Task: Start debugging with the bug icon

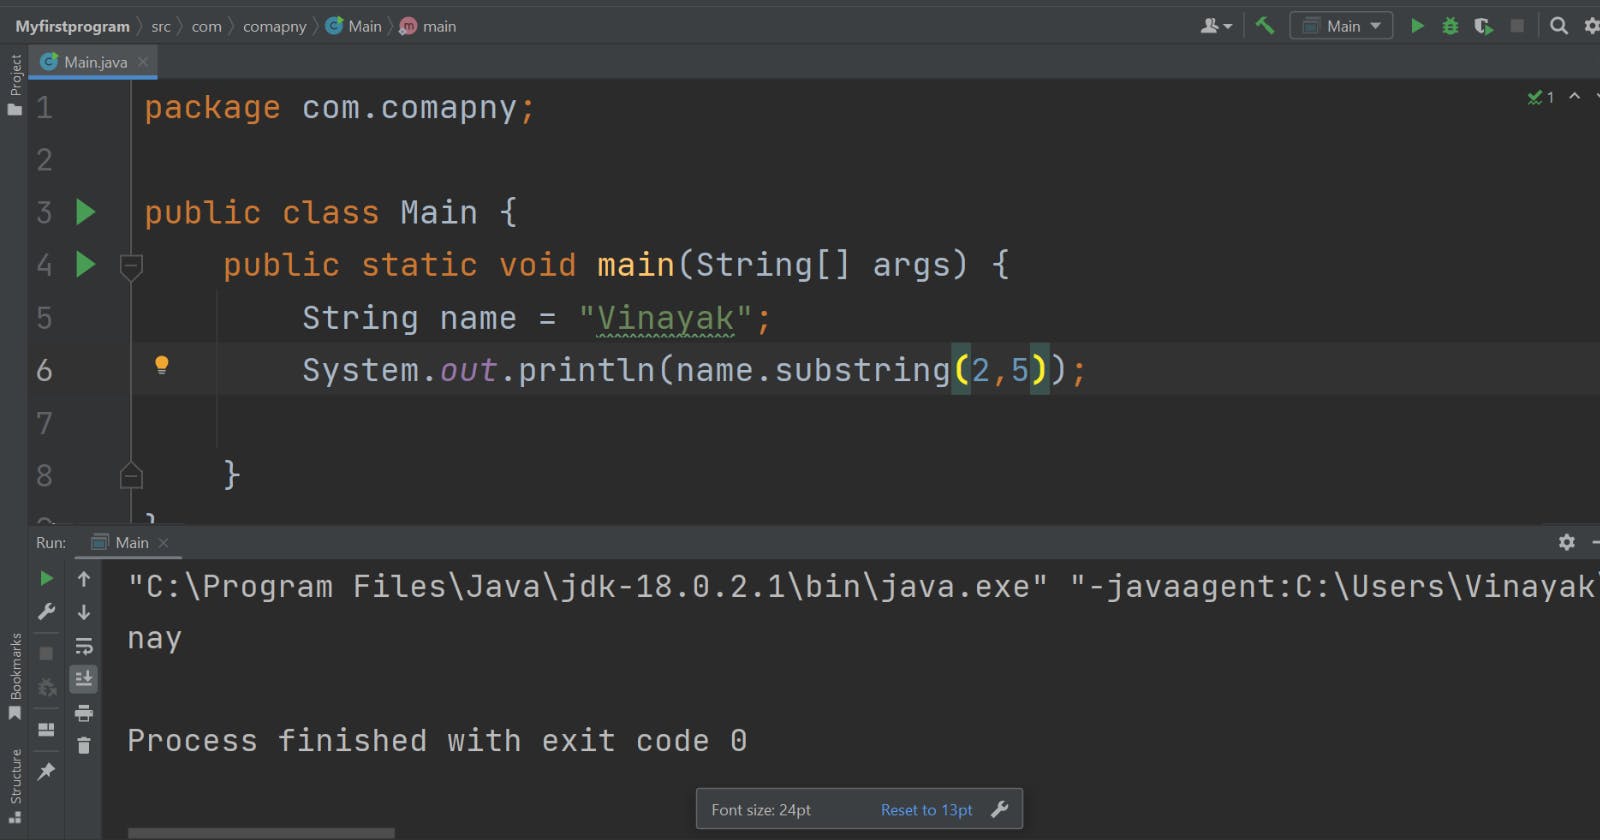Action: [1450, 26]
